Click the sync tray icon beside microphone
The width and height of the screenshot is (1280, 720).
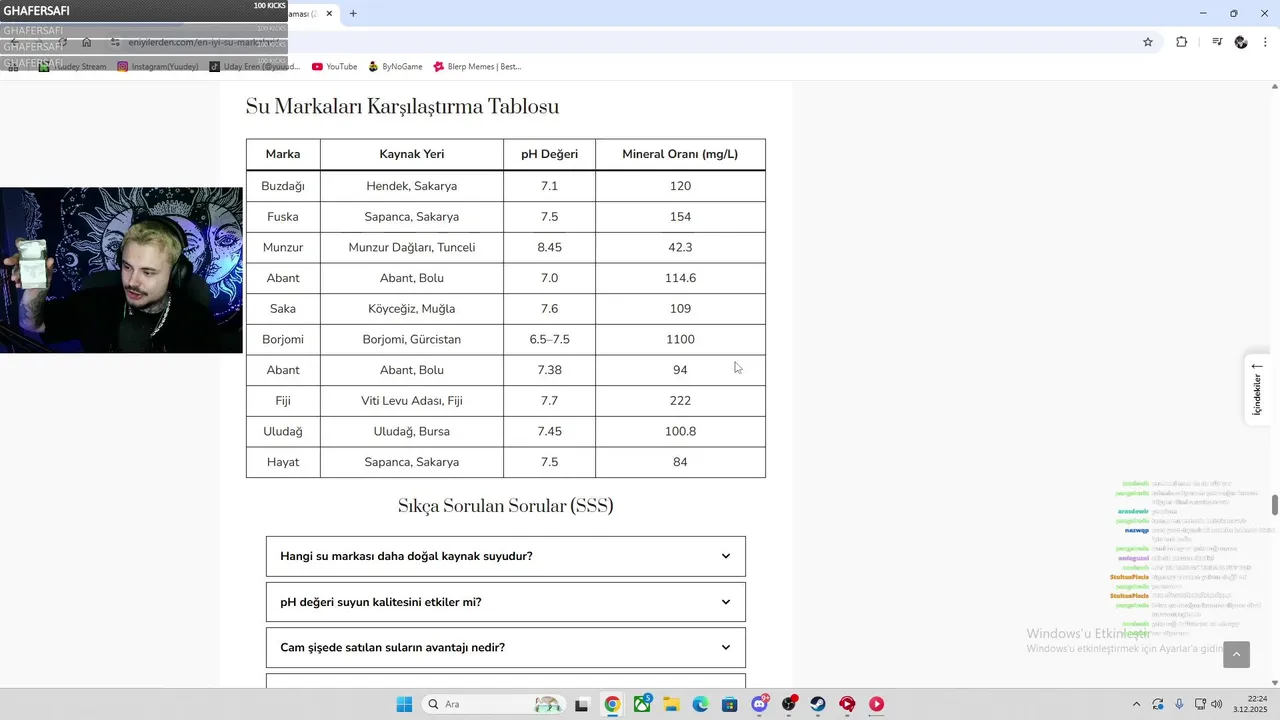[x=1158, y=704]
